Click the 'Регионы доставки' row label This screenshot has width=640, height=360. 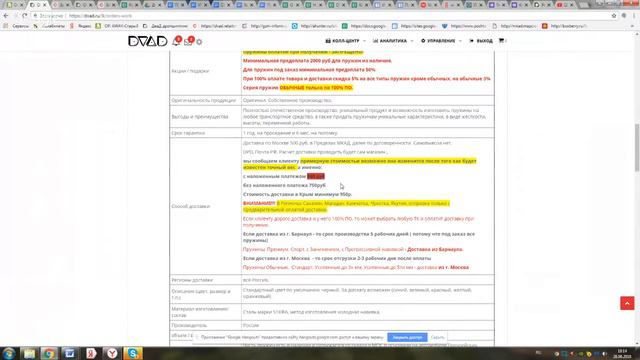(x=192, y=280)
